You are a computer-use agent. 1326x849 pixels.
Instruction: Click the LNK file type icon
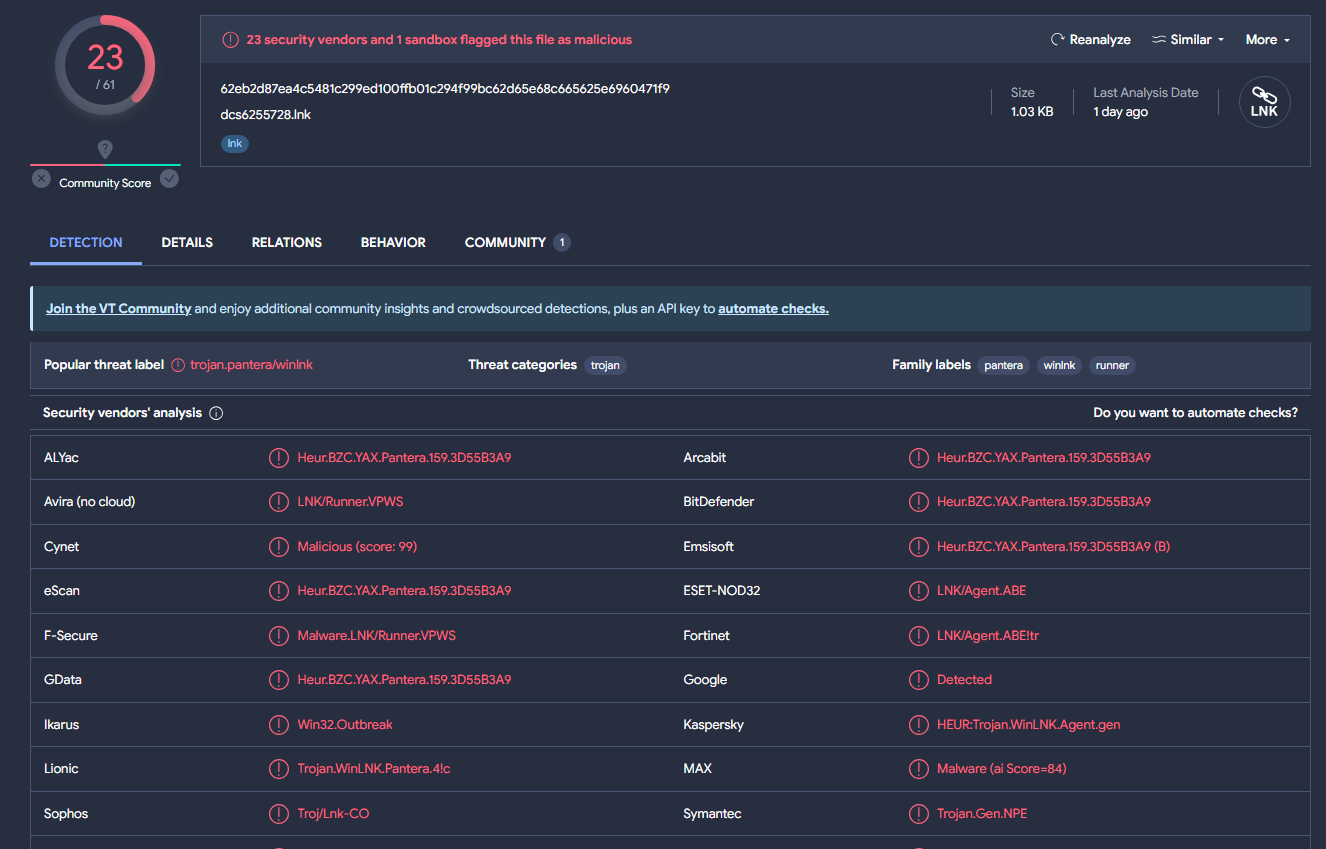[x=1264, y=101]
